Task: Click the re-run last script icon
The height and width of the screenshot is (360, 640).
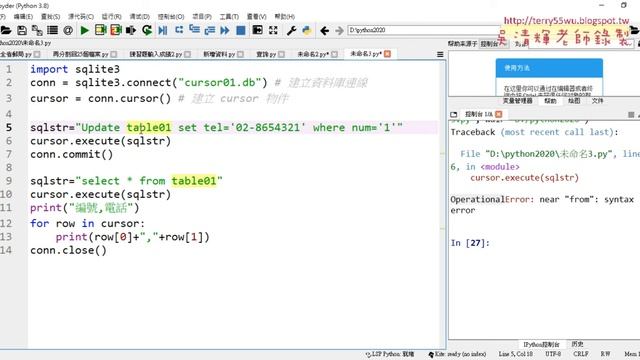Action: (147, 30)
